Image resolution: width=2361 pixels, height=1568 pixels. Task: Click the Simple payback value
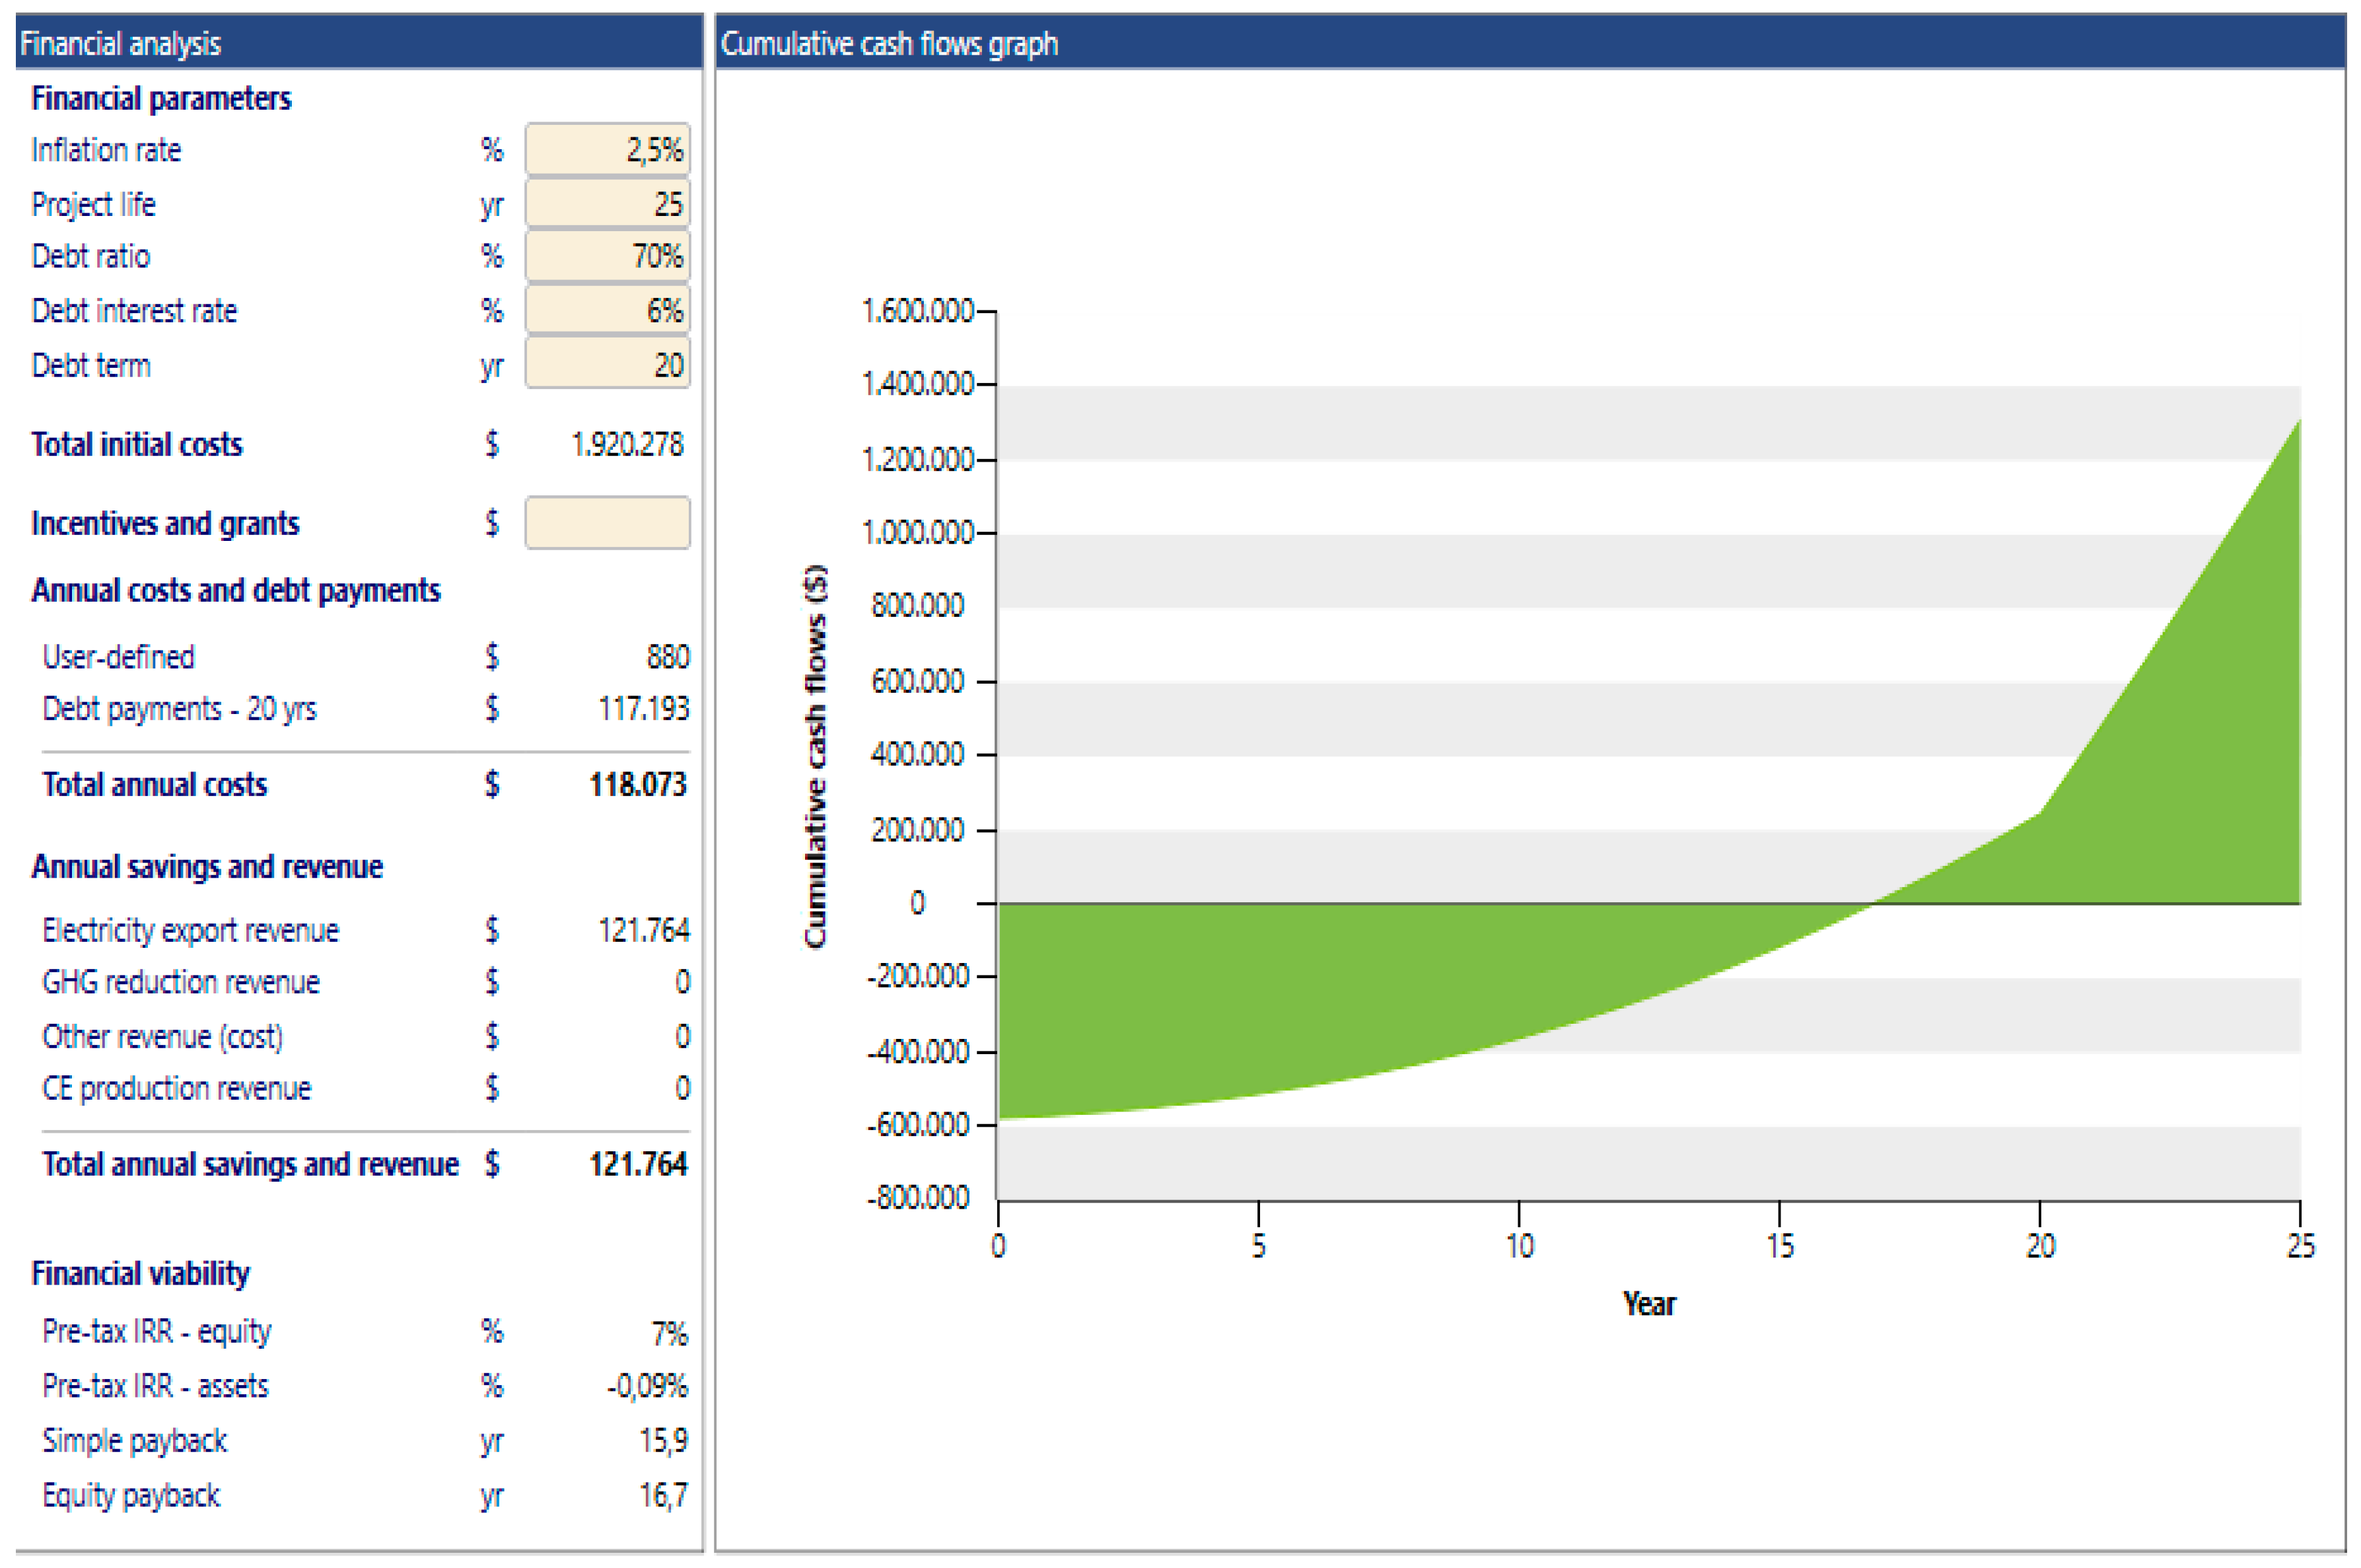663,1441
